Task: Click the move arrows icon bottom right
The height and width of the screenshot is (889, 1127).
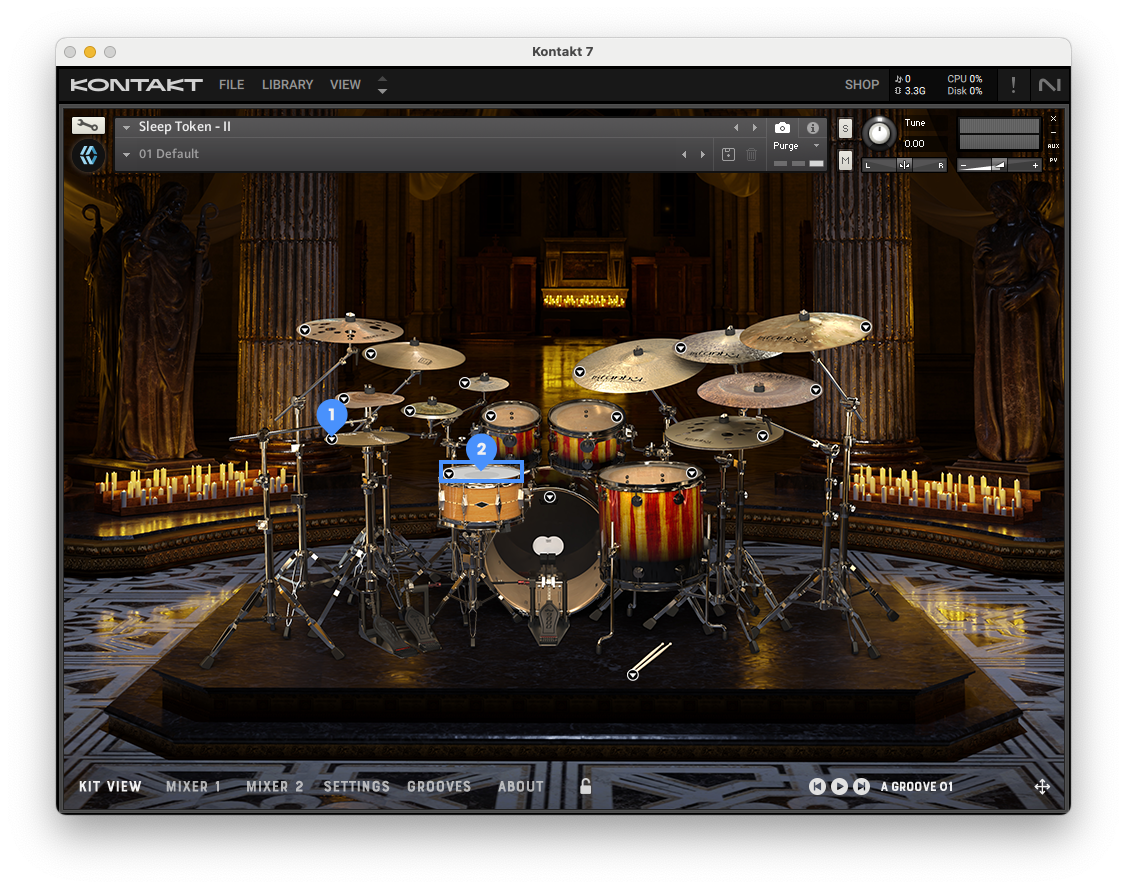Action: (1042, 787)
